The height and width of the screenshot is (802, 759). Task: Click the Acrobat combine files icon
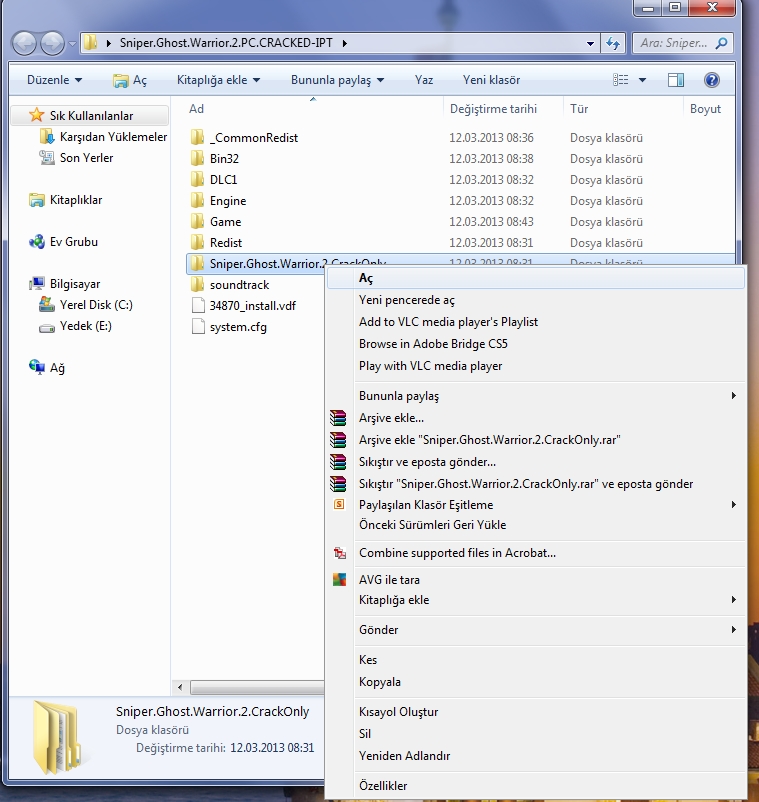pyautogui.click(x=339, y=553)
